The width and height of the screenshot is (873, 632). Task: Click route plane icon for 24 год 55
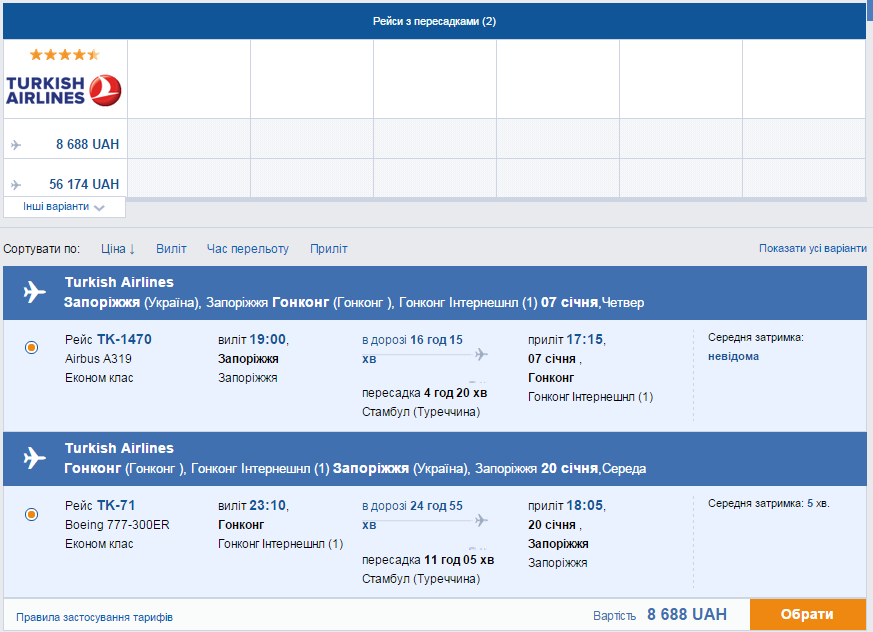pos(481,520)
